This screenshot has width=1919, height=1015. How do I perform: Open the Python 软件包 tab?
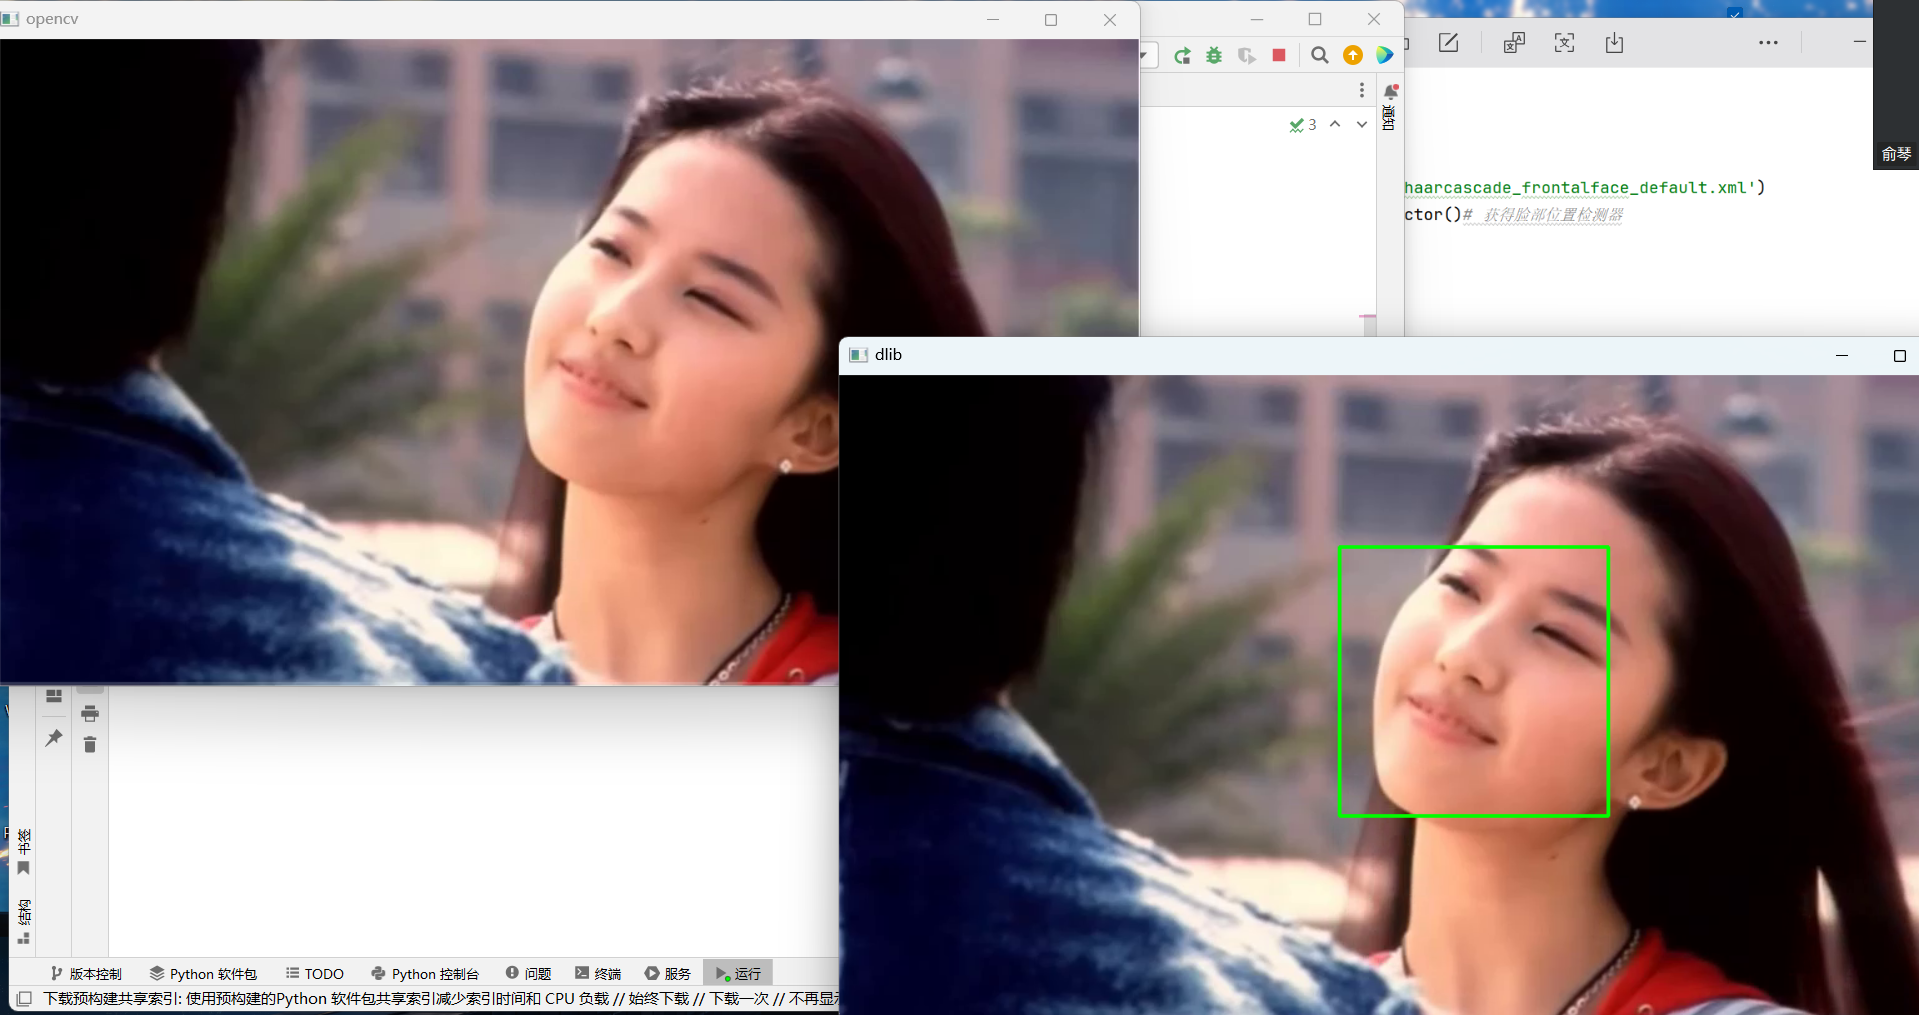coord(203,973)
